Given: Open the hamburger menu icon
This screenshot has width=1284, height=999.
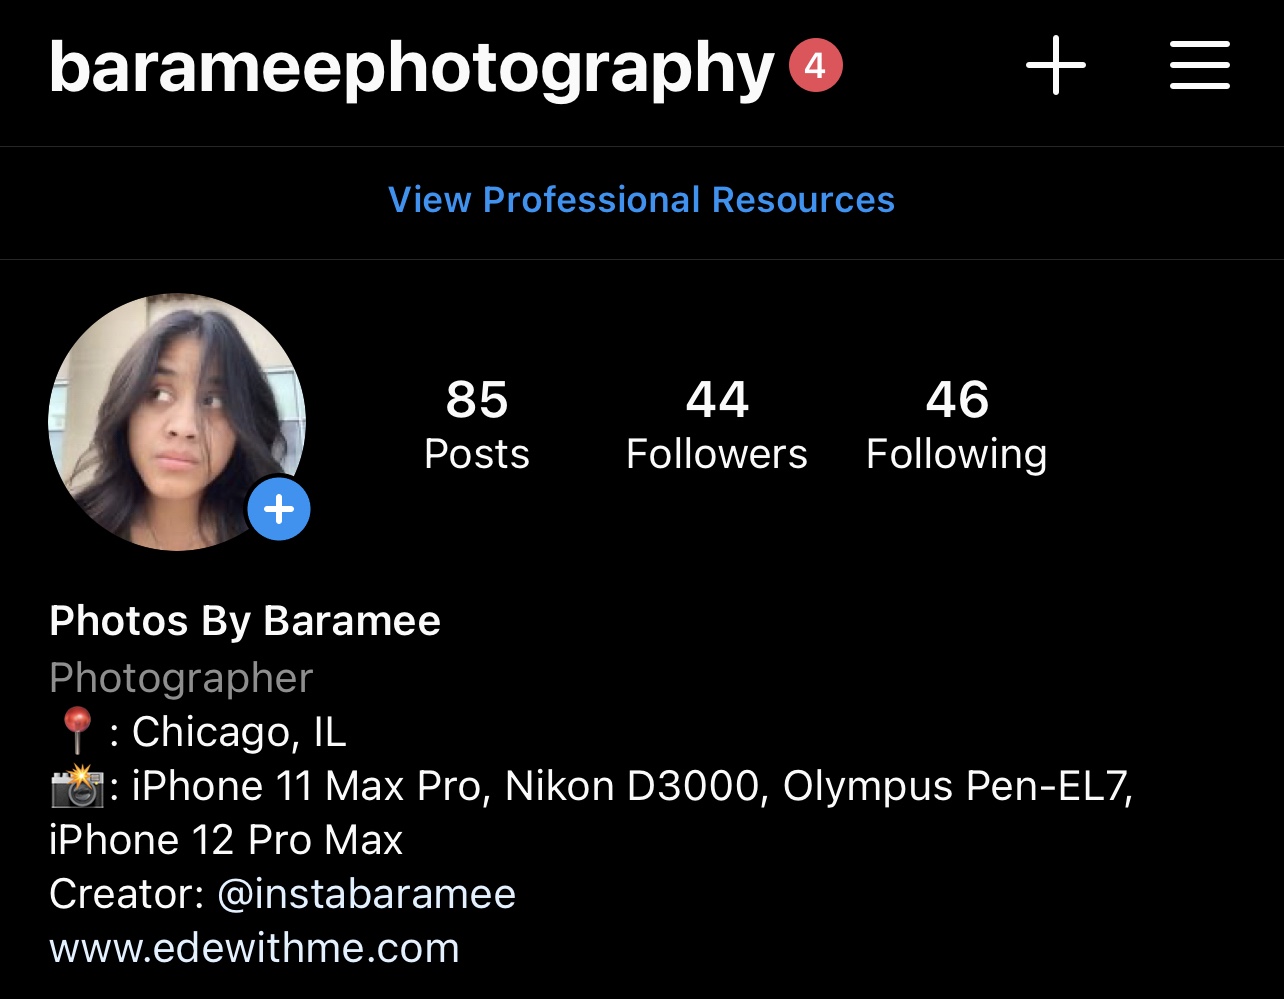Looking at the screenshot, I should pyautogui.click(x=1200, y=66).
